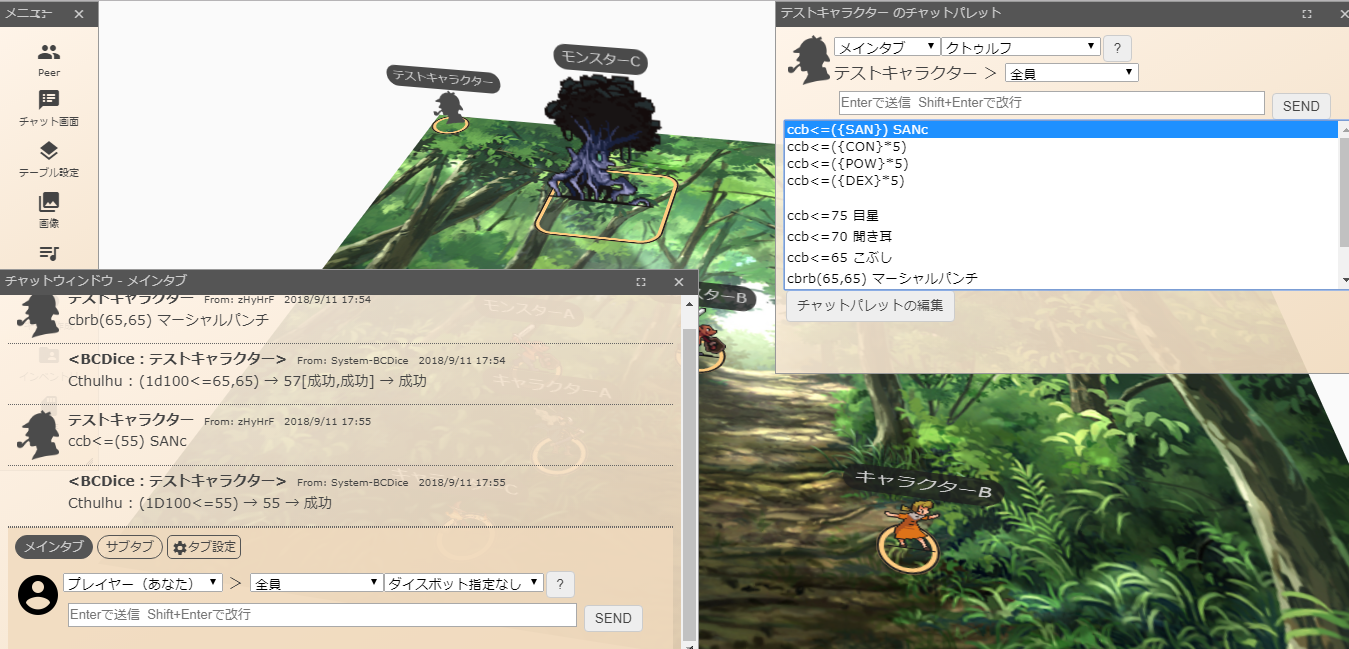Select palette line ccb<=({SAN}) SANc
Image resolution: width=1349 pixels, height=649 pixels.
[x=1061, y=129]
